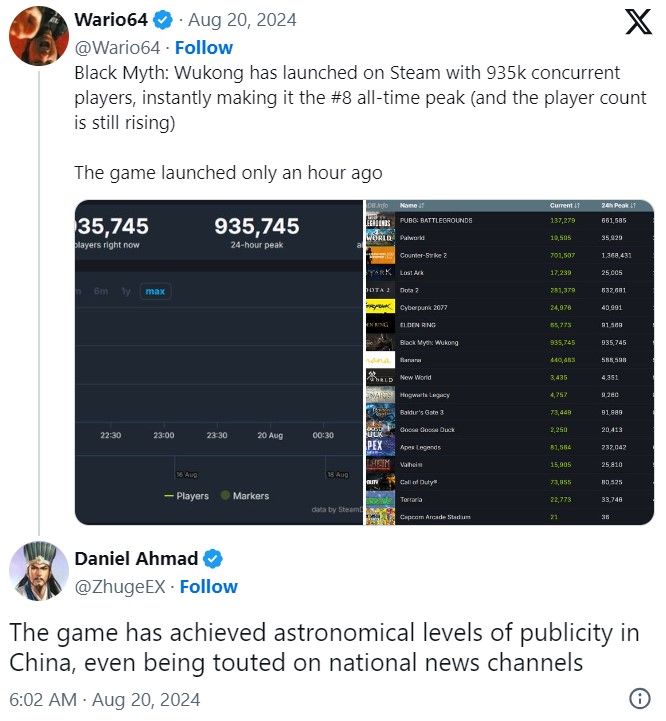Select the max time range option
This screenshot has width=666, height=721.
155,291
